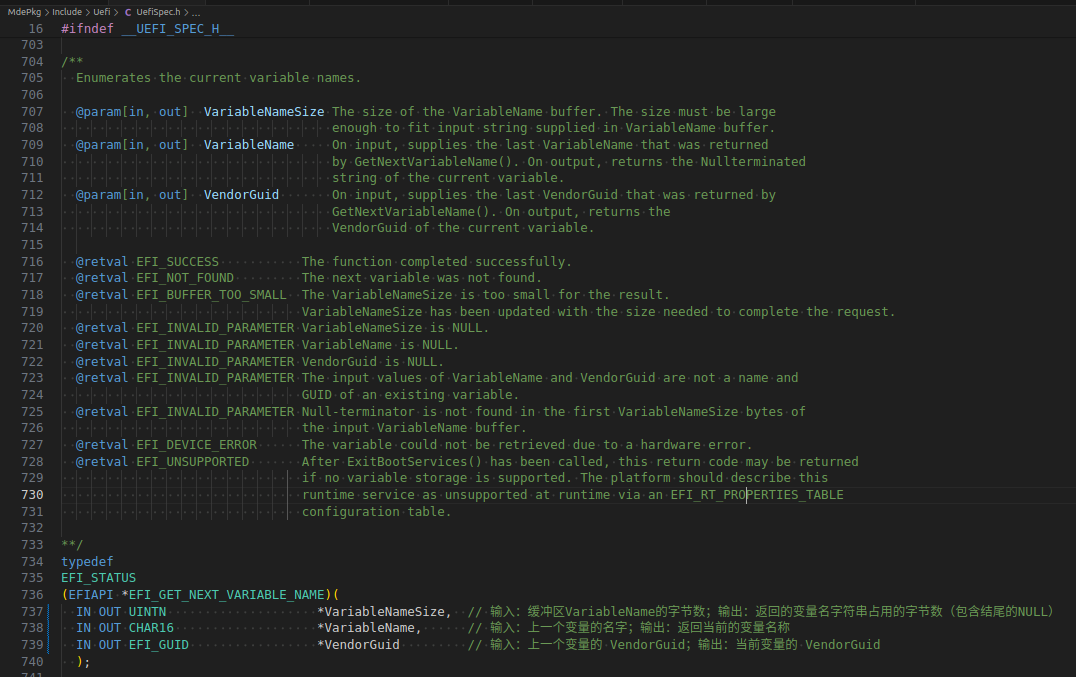Open the Uefi breadcrumb dropdown
Image resolution: width=1076 pixels, height=677 pixels.
101,12
